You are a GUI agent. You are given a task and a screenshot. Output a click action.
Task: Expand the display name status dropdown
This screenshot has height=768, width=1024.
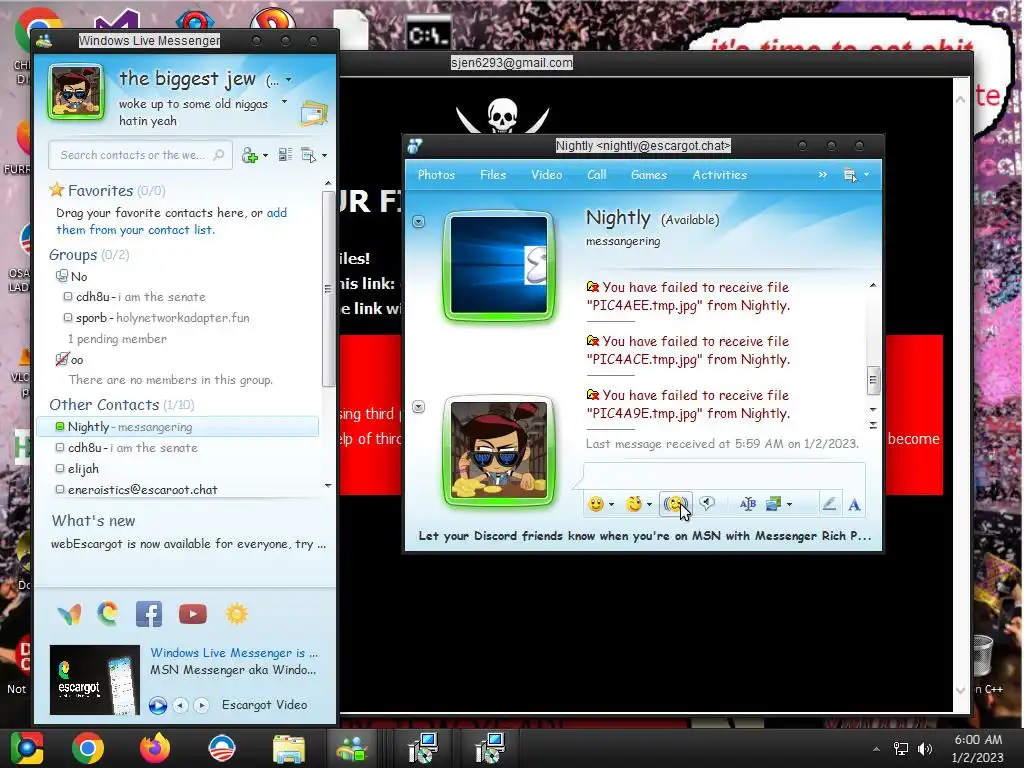pos(288,80)
